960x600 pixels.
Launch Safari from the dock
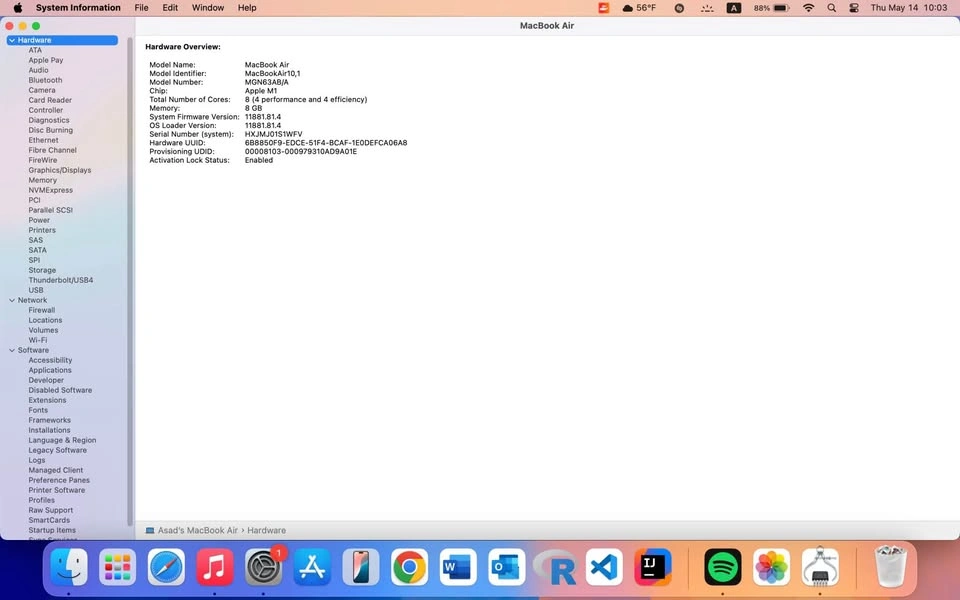click(166, 567)
